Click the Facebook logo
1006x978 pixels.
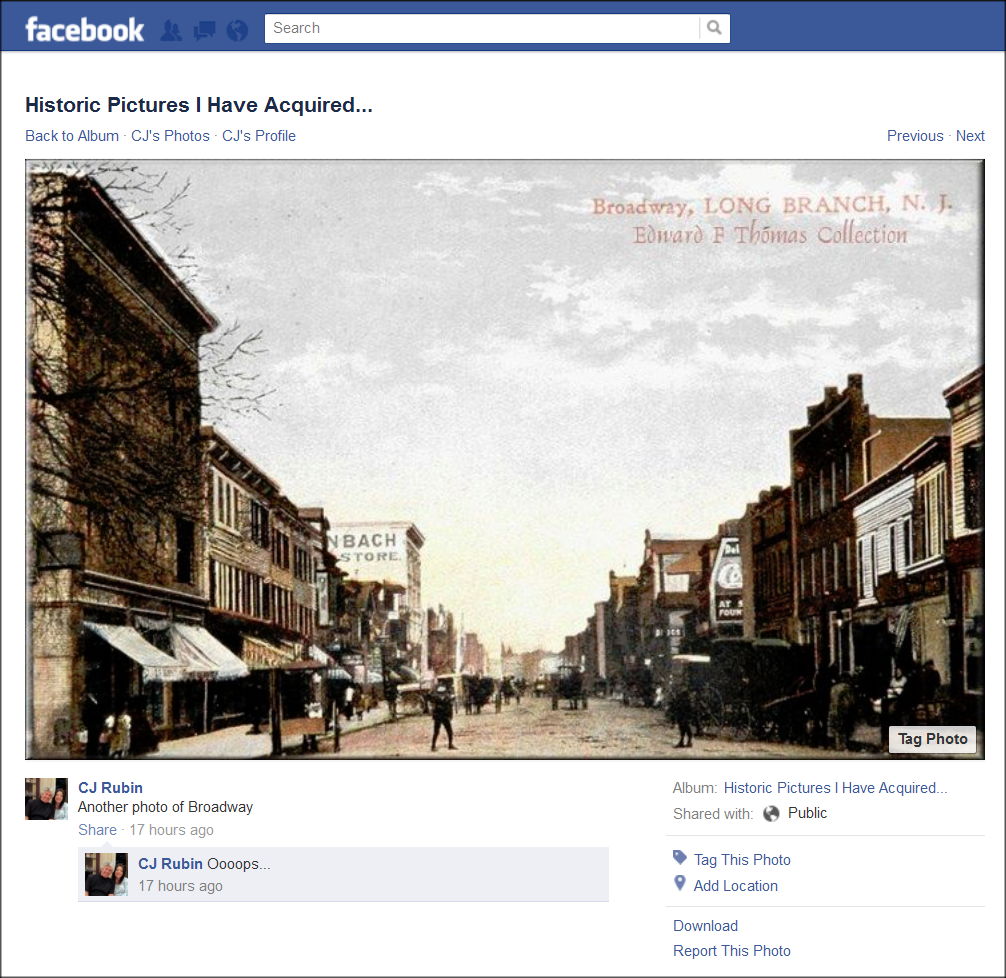pyautogui.click(x=84, y=29)
